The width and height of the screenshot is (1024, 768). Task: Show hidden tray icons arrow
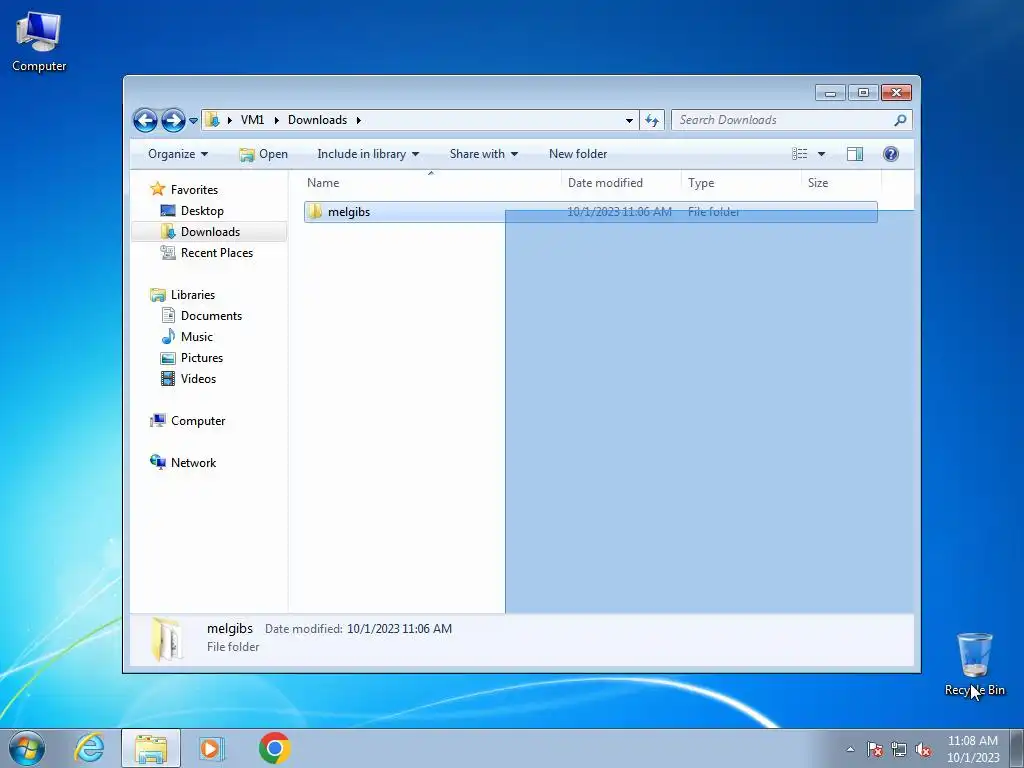(850, 749)
